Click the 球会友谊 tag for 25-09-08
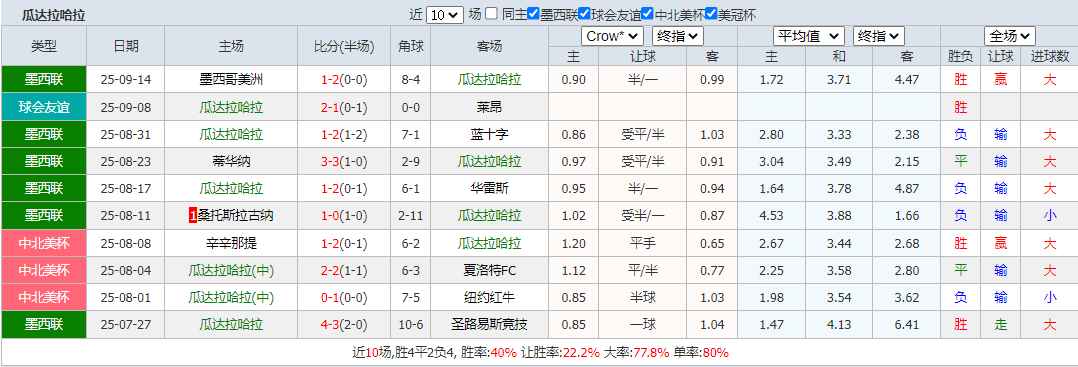The height and width of the screenshot is (367, 1078). click(x=44, y=107)
